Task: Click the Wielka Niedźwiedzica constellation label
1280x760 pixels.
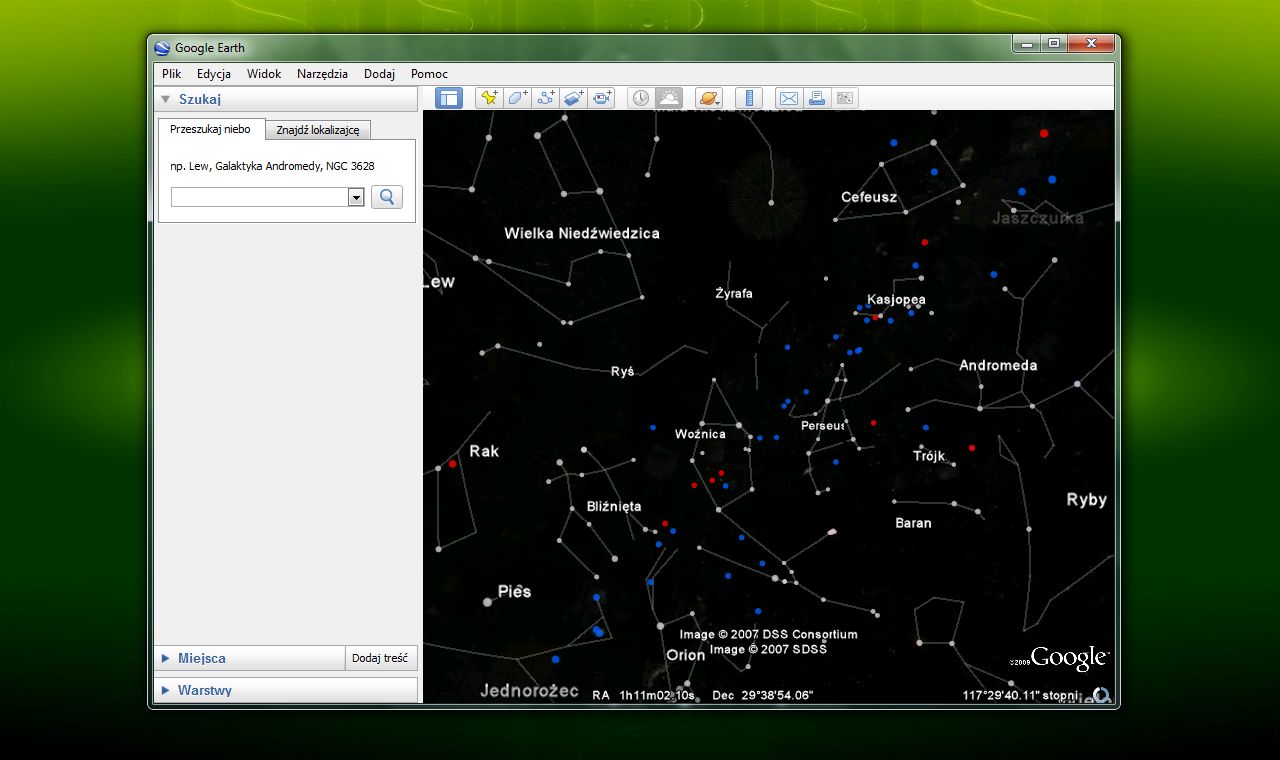Action: tap(582, 233)
